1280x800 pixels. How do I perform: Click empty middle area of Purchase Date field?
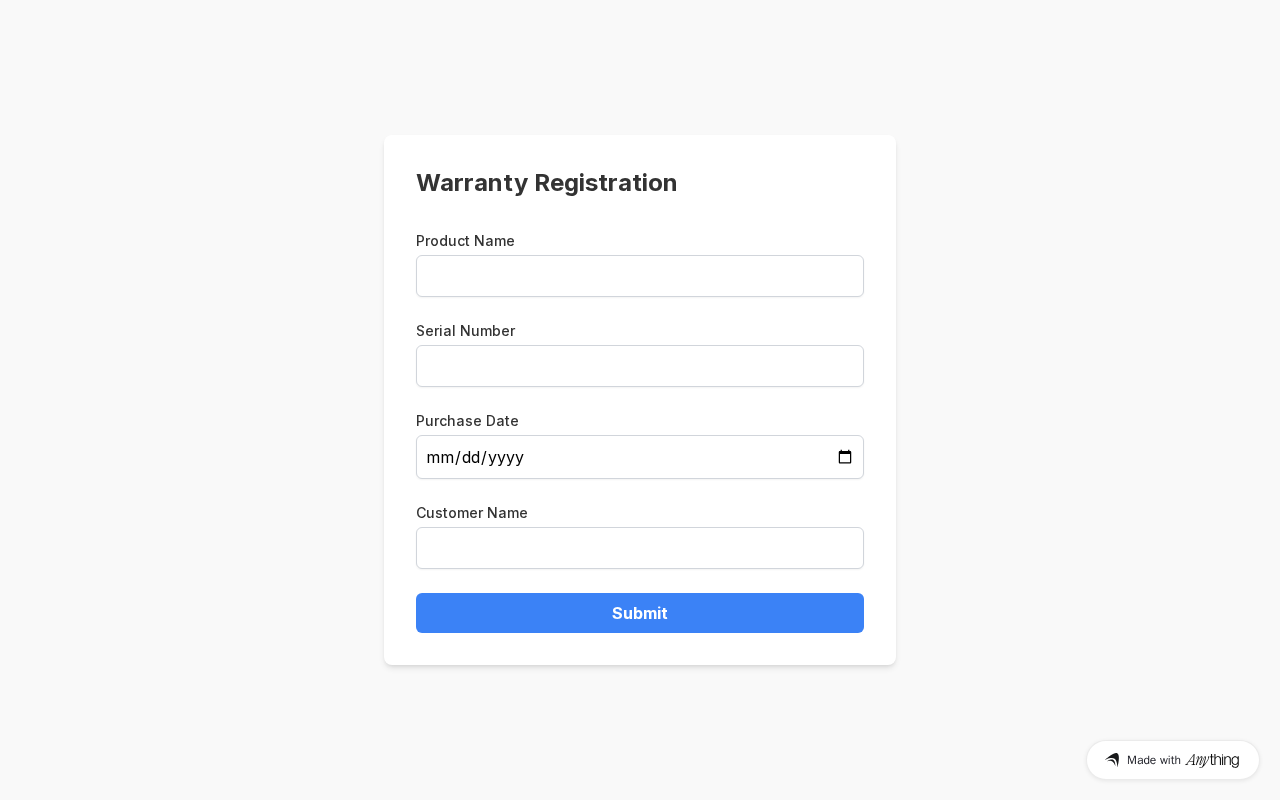680,457
